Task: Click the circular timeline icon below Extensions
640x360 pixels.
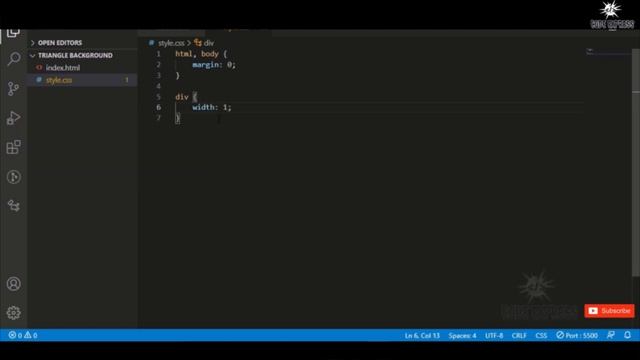Action: point(13,177)
